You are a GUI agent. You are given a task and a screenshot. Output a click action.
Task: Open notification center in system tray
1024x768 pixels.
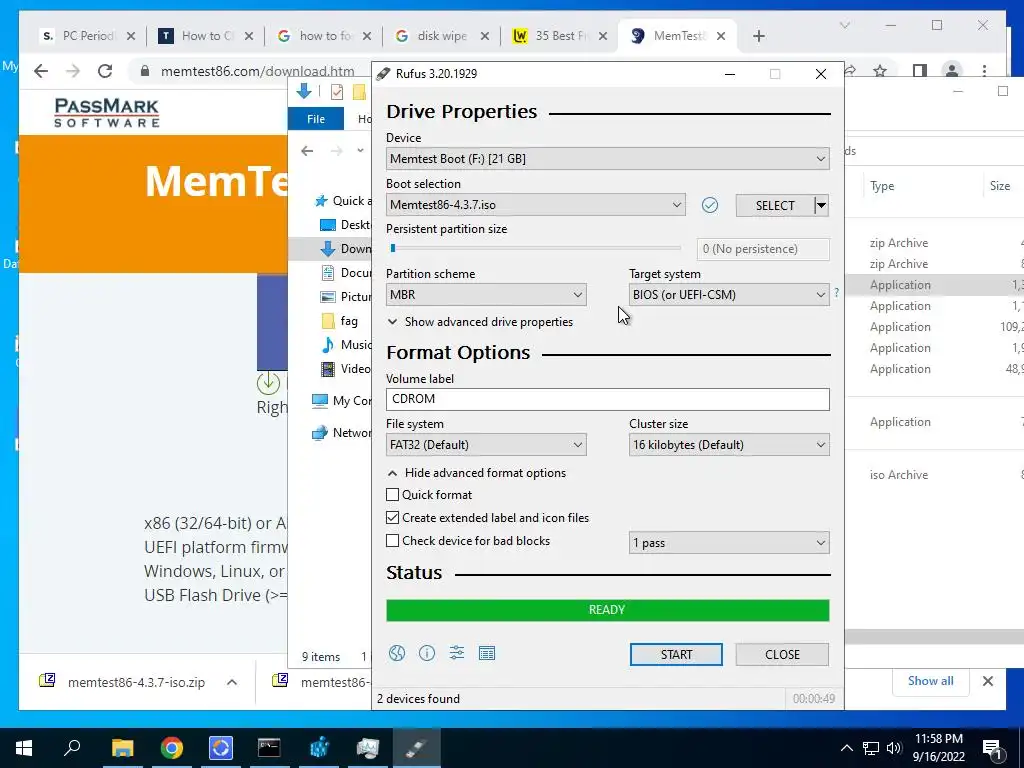[x=993, y=748]
